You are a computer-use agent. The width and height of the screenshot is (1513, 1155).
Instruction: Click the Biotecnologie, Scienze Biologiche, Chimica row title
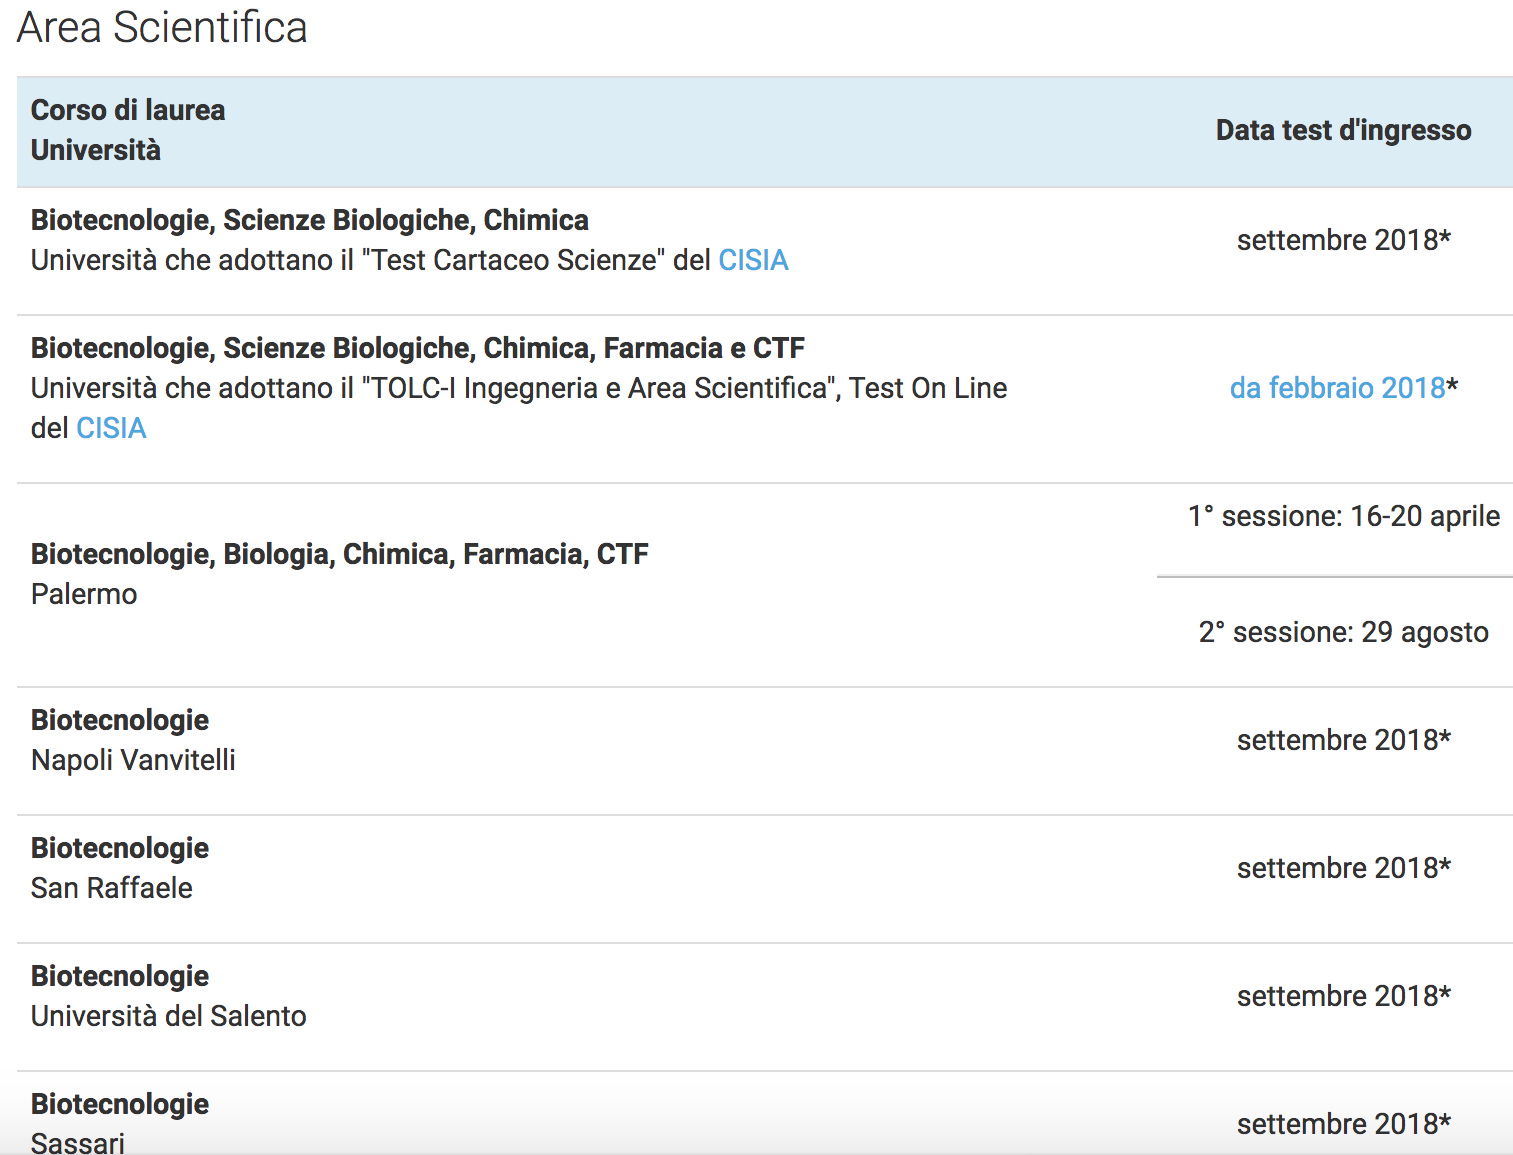tap(310, 220)
